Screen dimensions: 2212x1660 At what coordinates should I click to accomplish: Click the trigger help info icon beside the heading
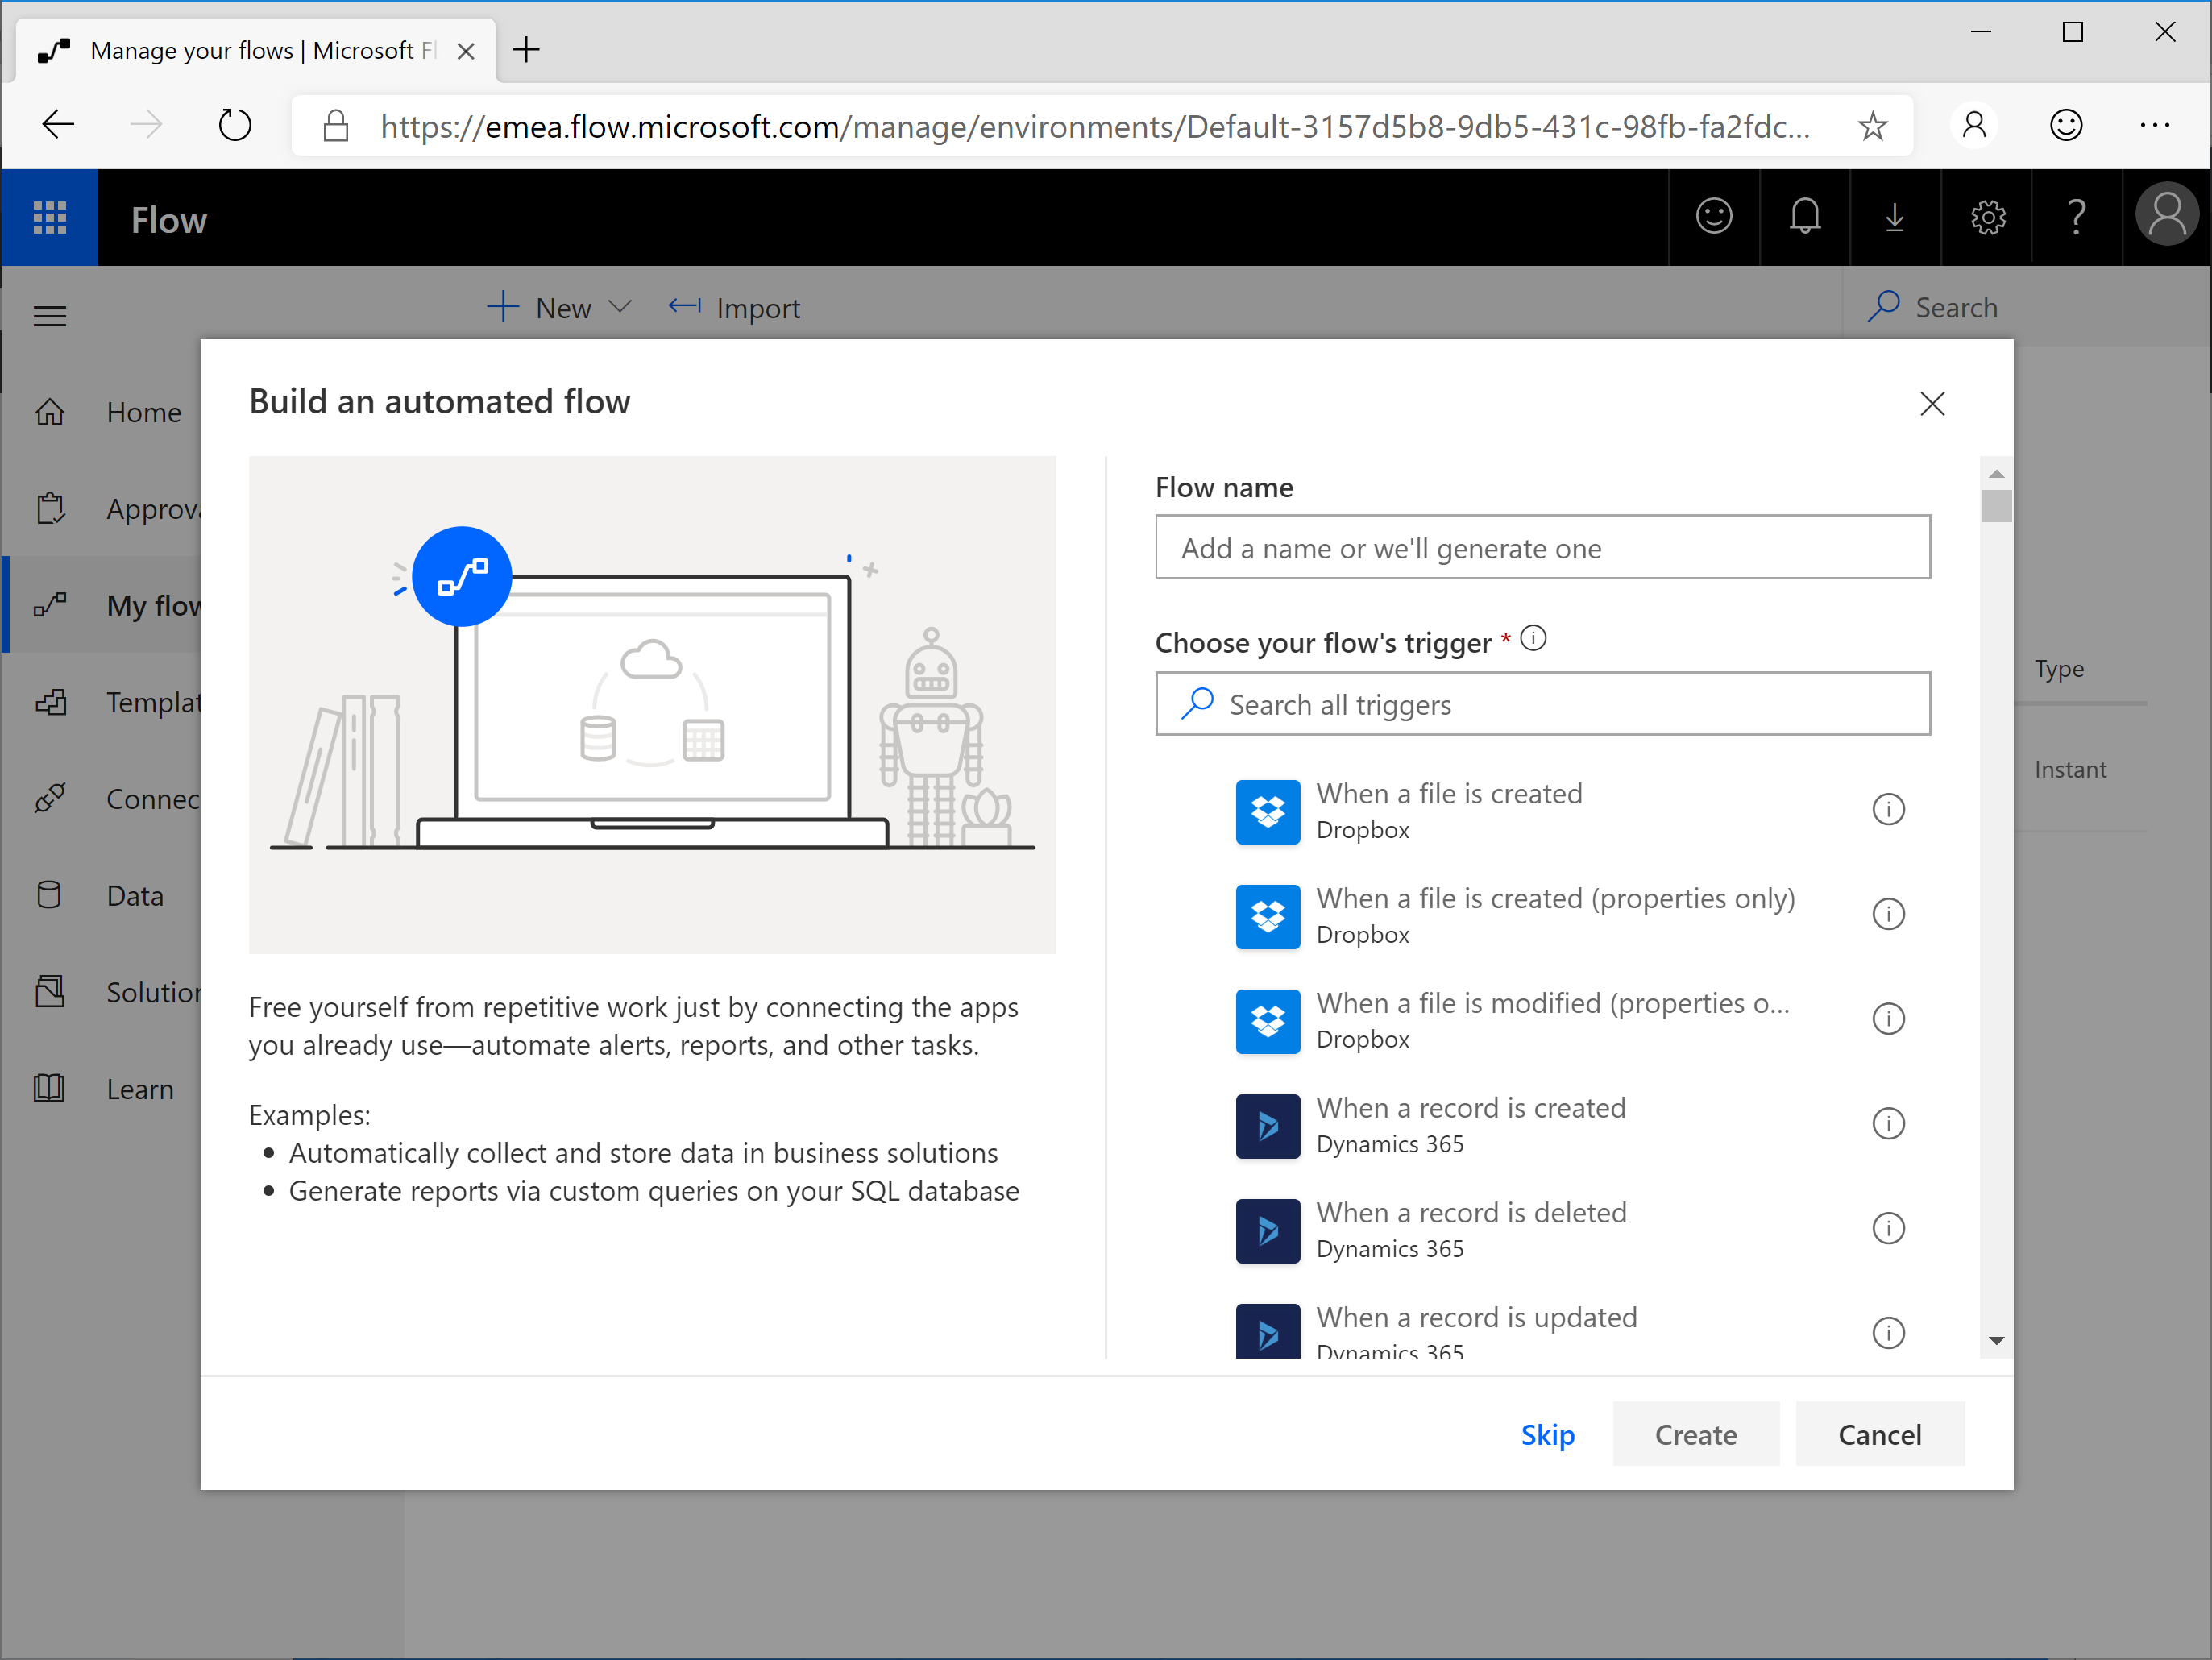tap(1533, 638)
